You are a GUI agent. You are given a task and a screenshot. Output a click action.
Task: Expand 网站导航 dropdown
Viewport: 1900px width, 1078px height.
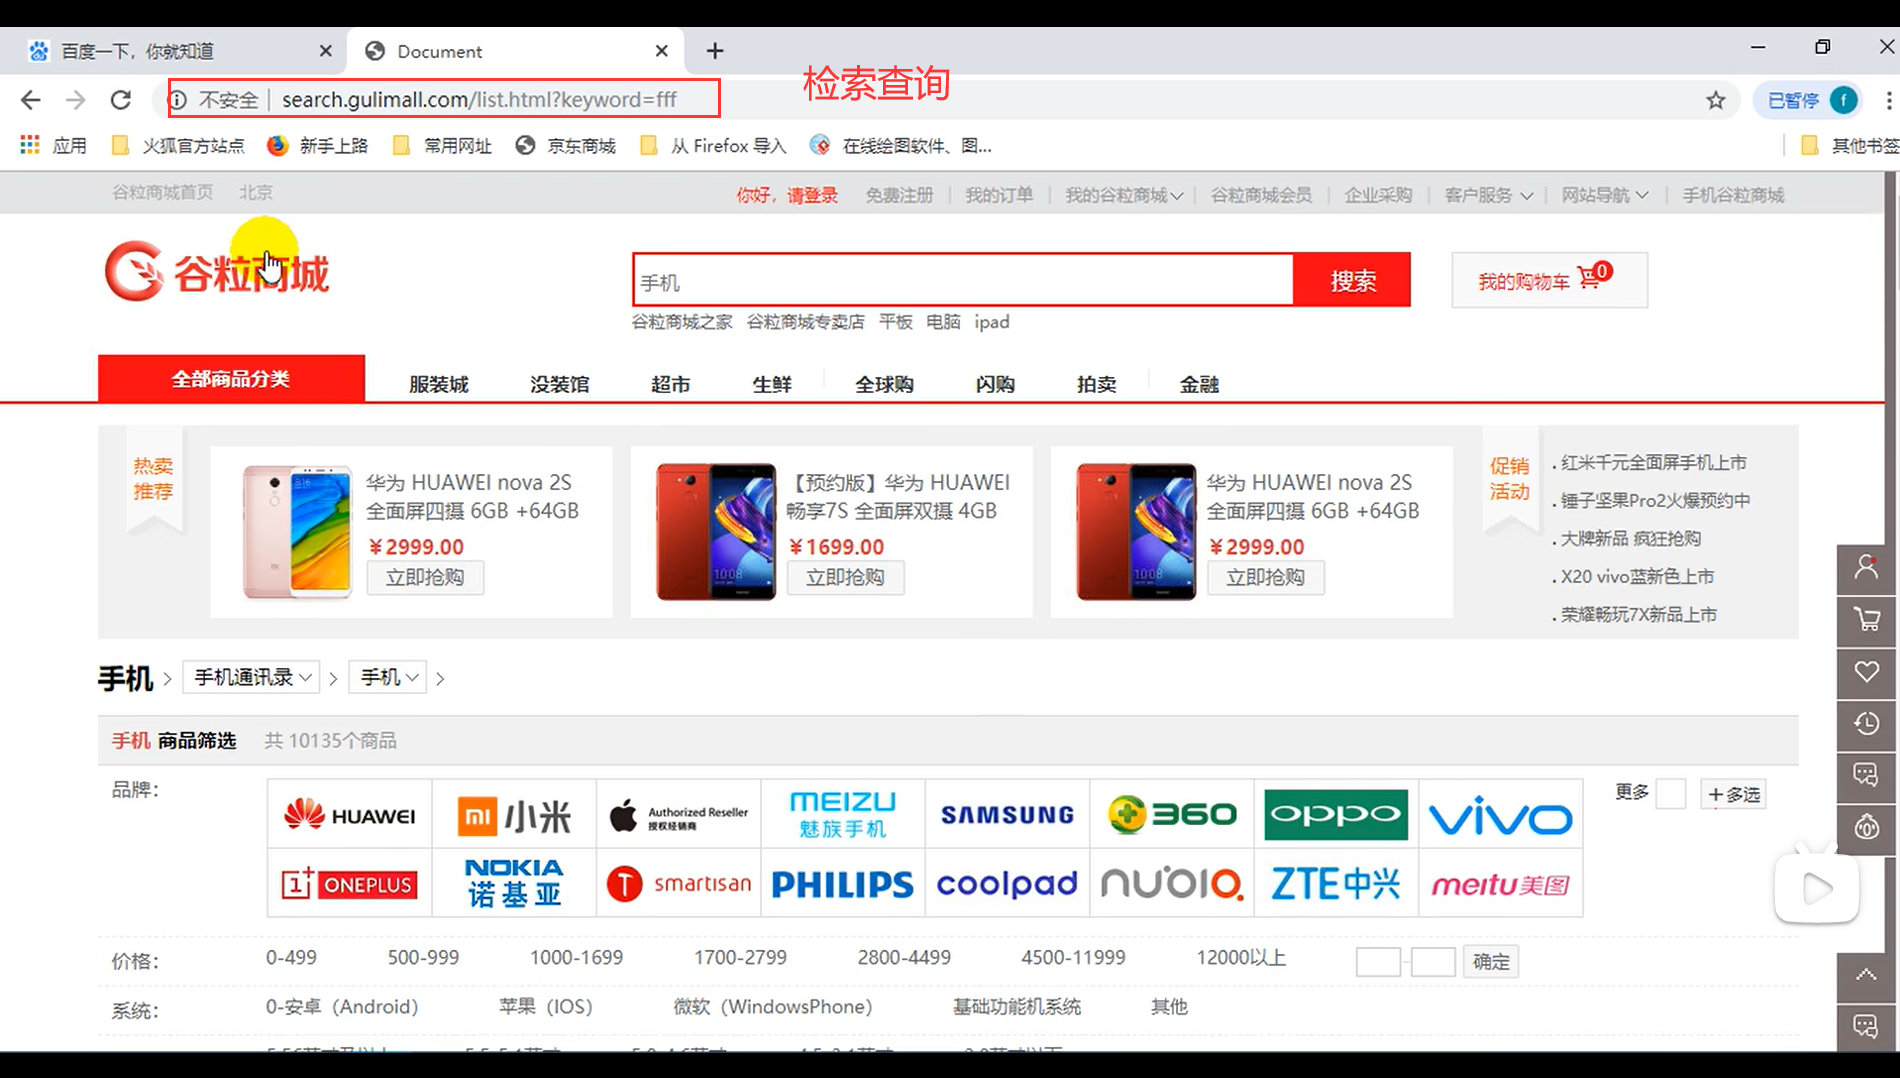coord(1605,195)
